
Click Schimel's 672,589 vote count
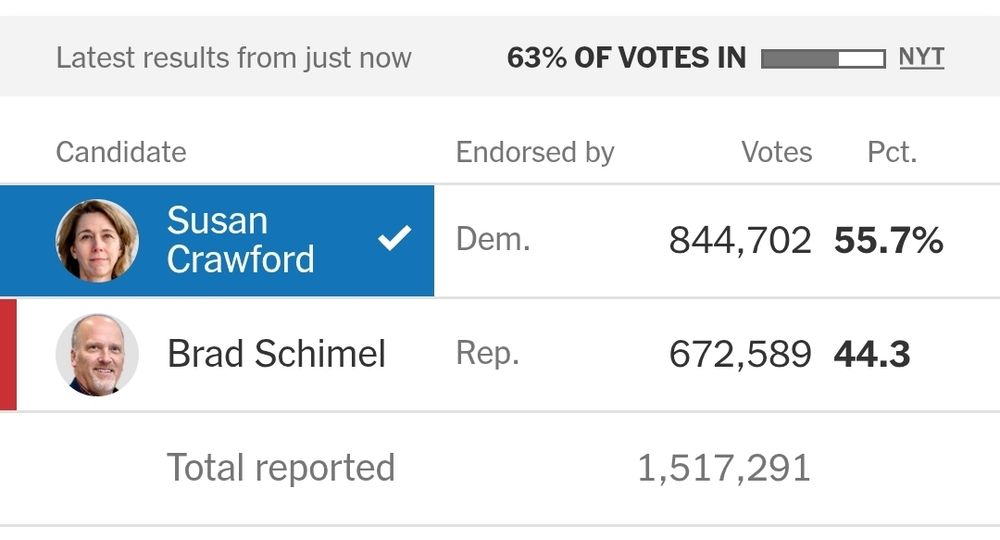(x=740, y=354)
